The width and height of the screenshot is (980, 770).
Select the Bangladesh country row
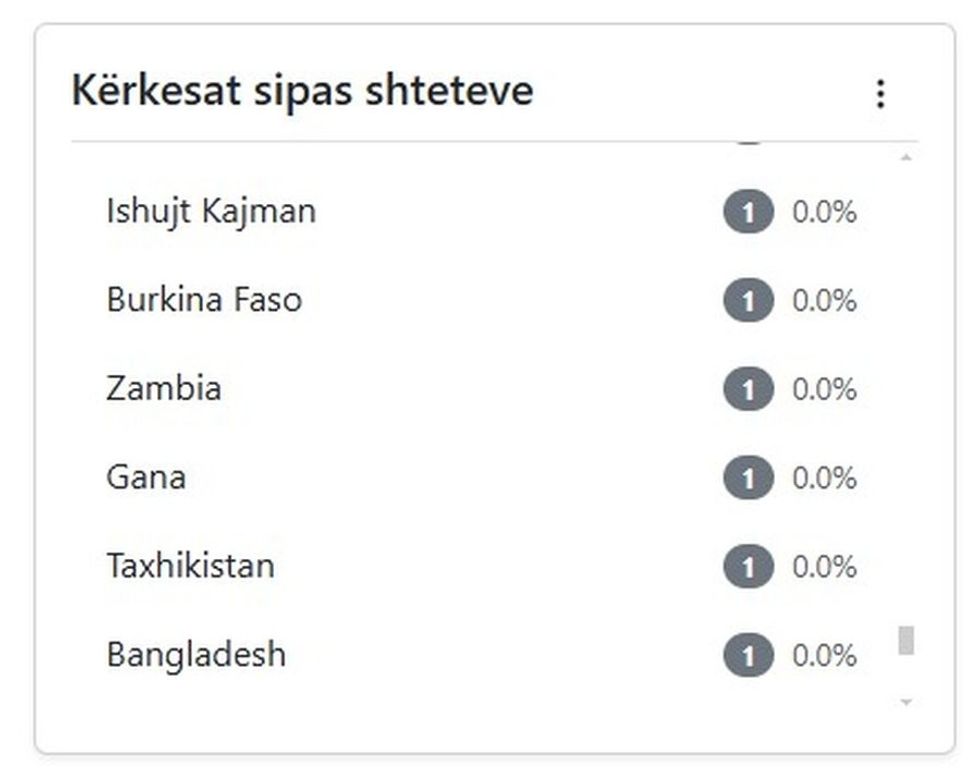[x=195, y=655]
